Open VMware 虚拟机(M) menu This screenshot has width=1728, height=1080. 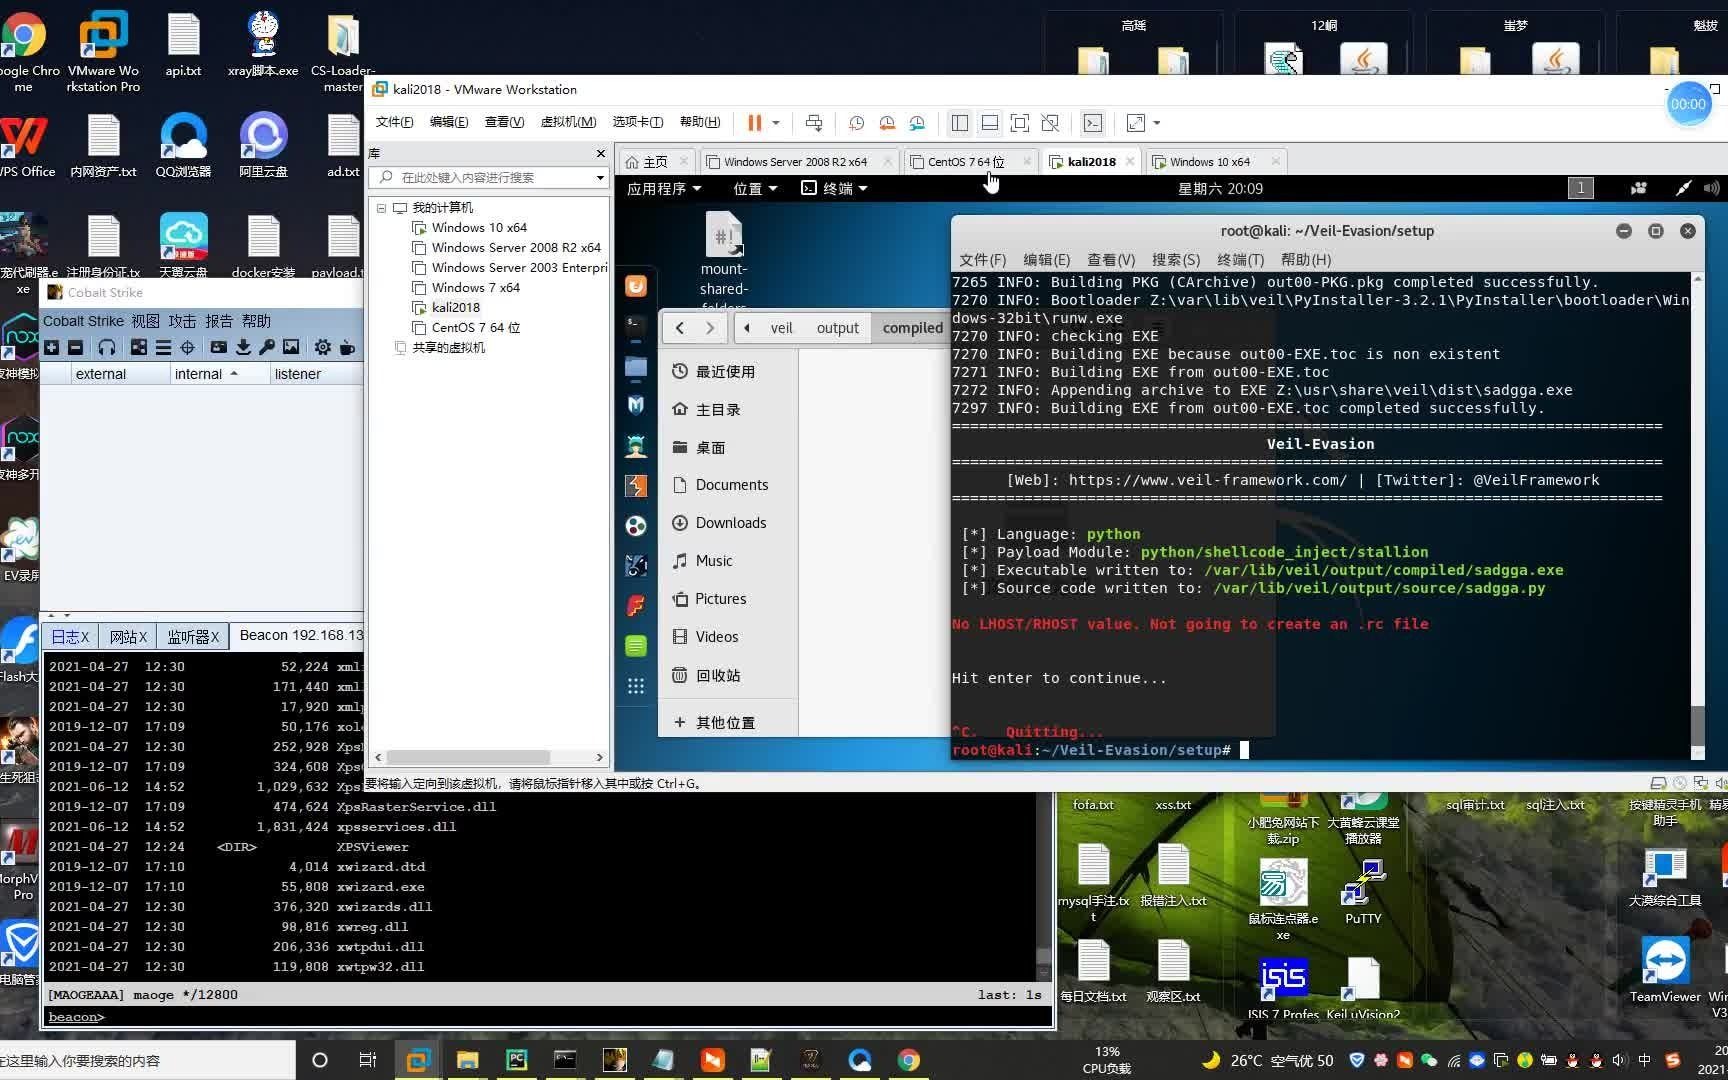click(568, 122)
